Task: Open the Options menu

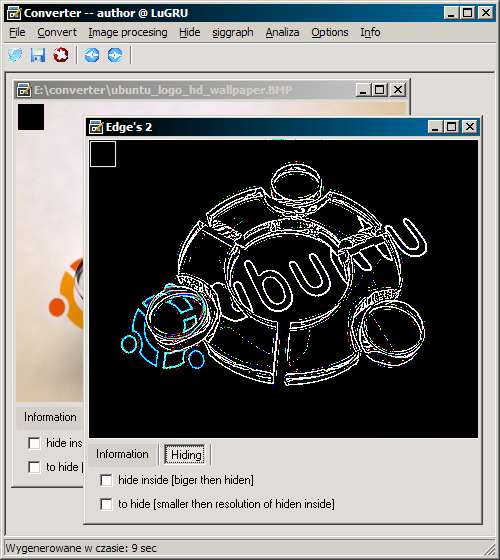Action: (330, 32)
